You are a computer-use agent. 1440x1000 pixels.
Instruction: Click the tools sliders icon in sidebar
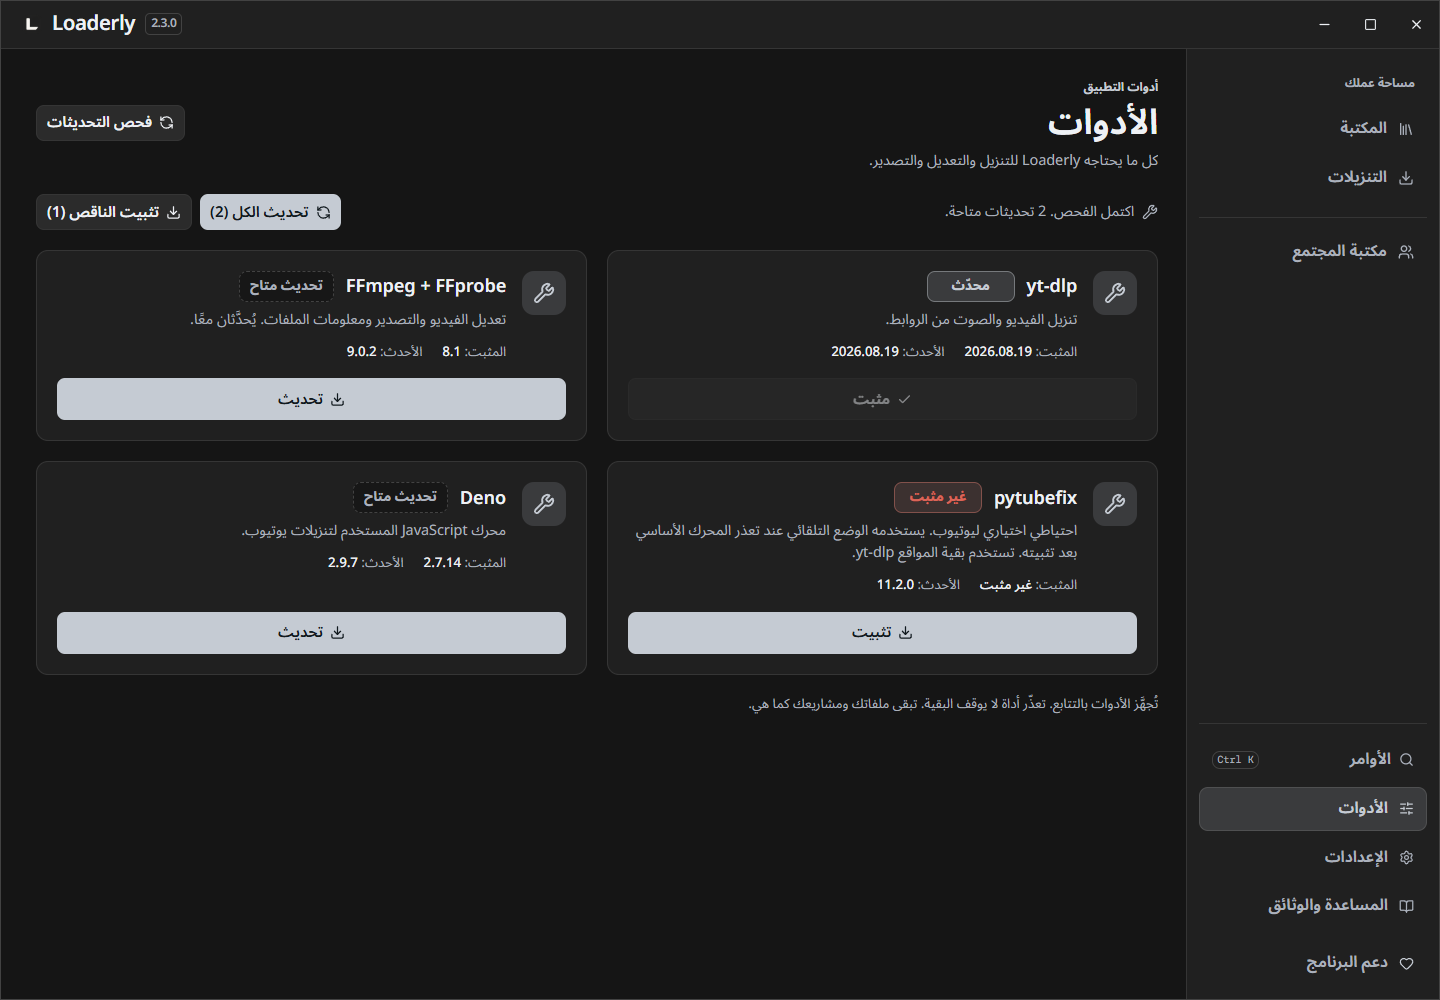[1406, 809]
